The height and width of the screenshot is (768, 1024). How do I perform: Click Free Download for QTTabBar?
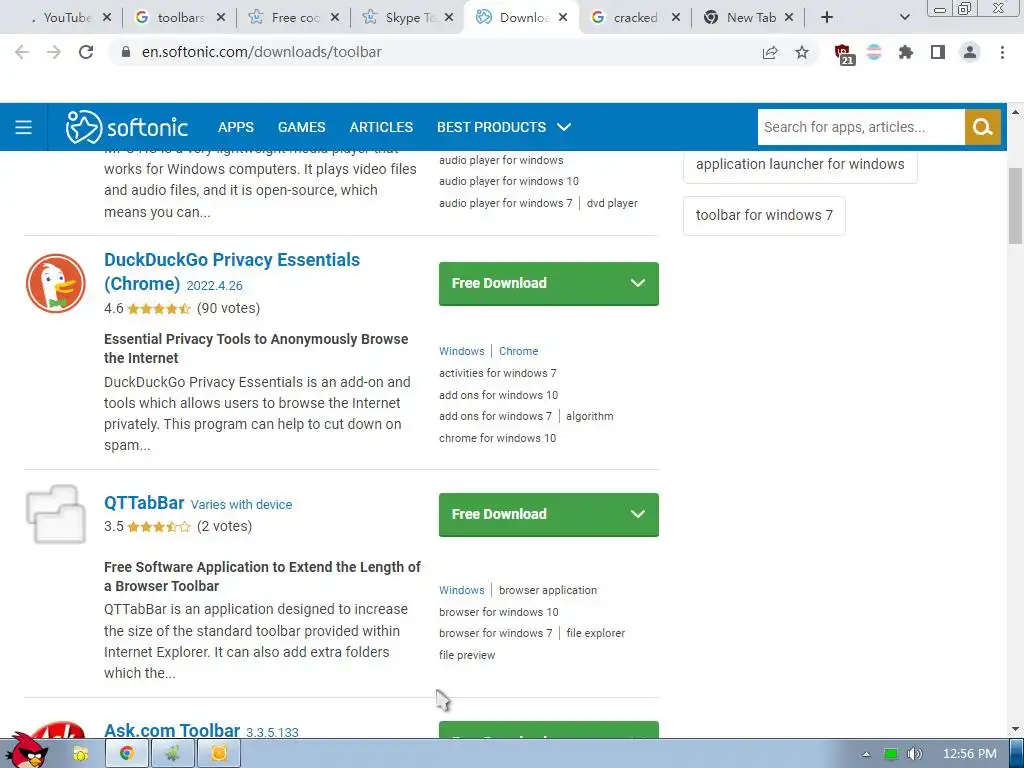tap(549, 515)
